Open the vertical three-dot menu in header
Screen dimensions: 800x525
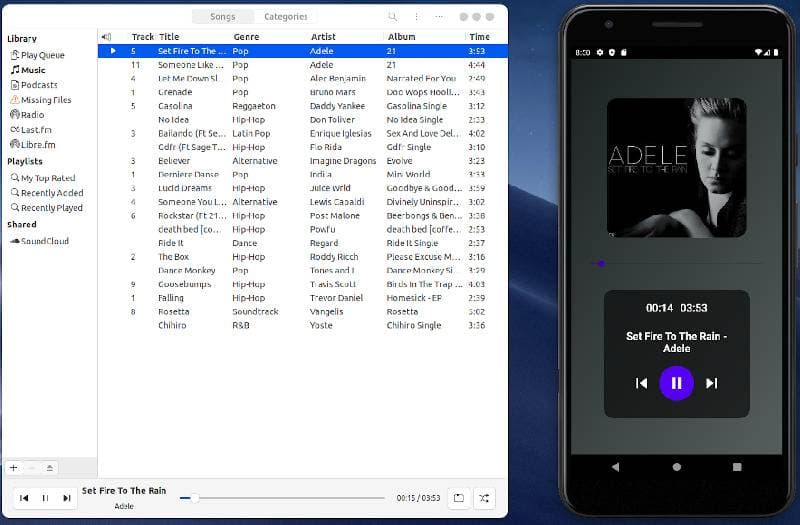pyautogui.click(x=416, y=17)
